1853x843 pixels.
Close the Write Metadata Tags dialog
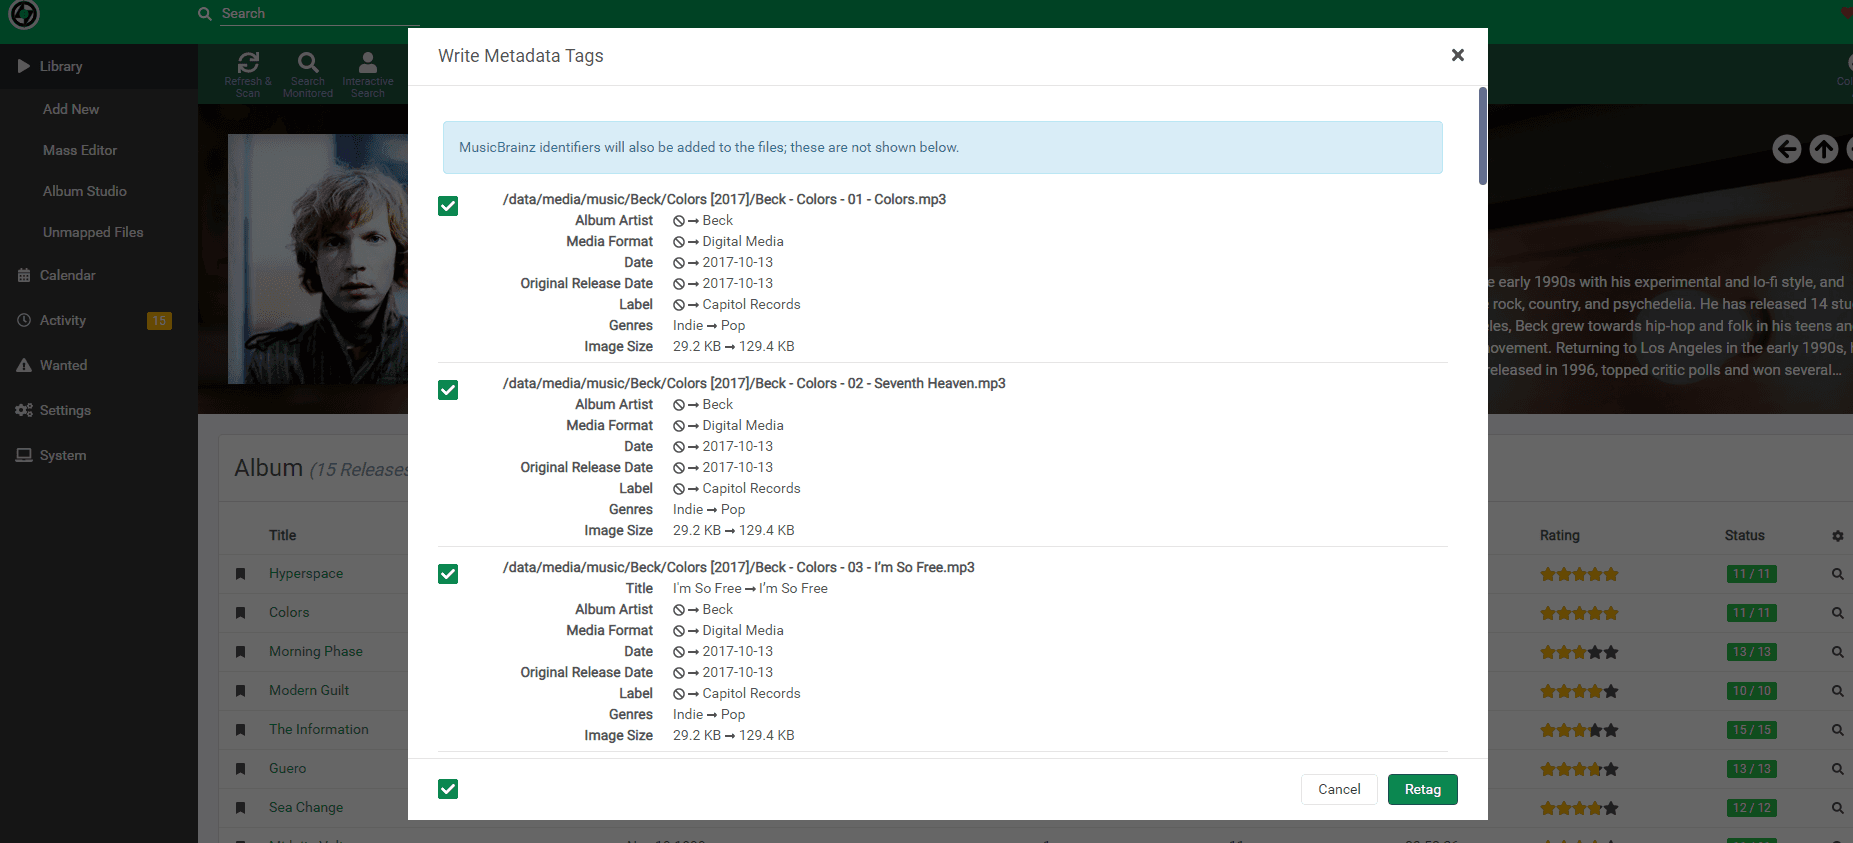click(x=1457, y=55)
